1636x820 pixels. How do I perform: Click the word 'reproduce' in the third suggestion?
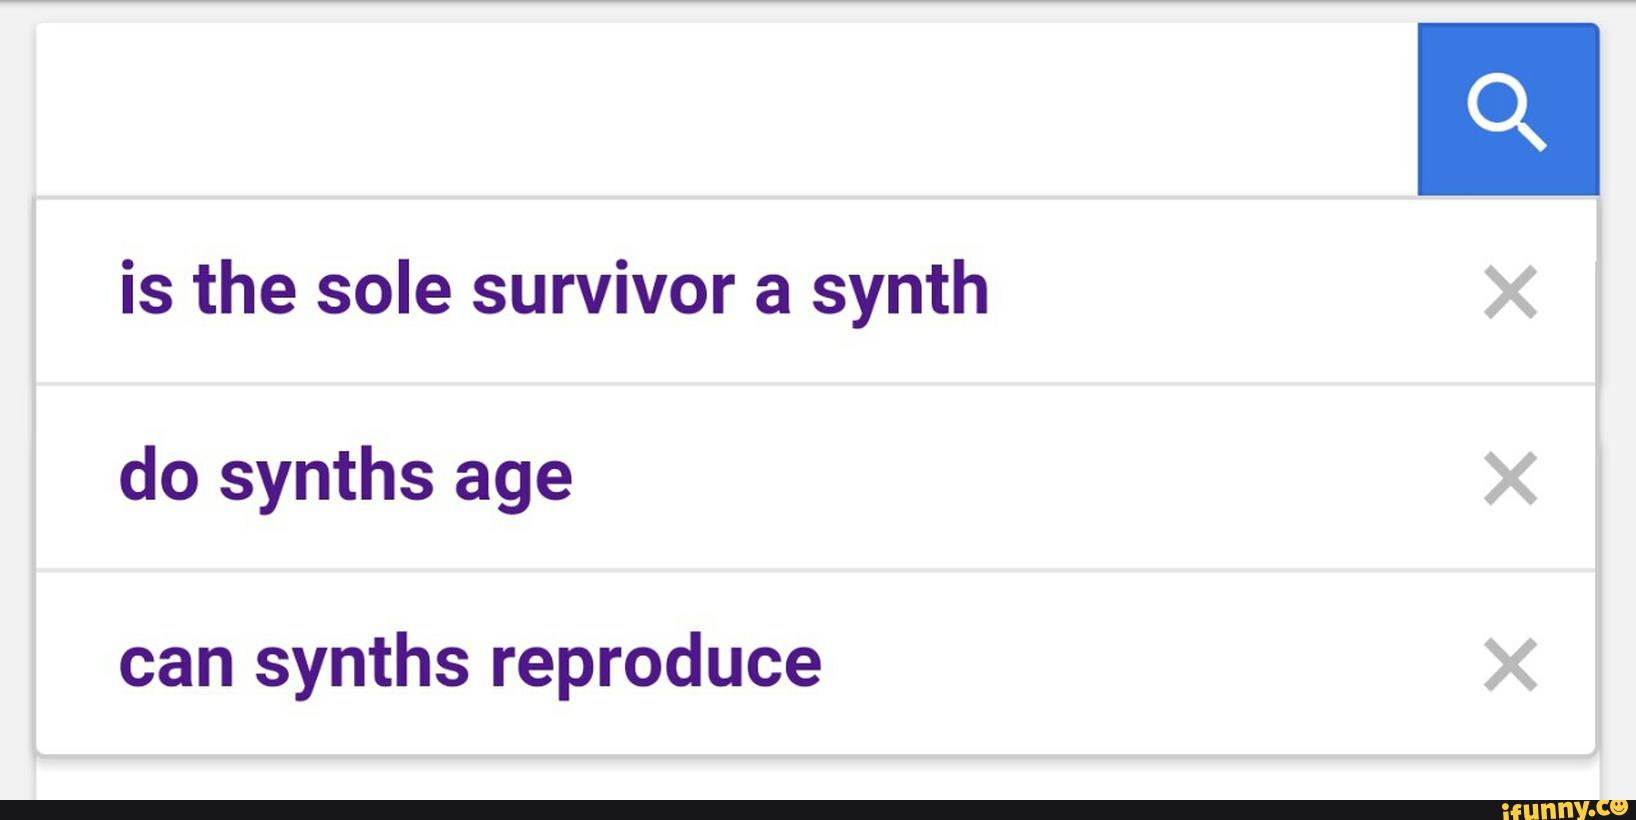click(x=656, y=664)
